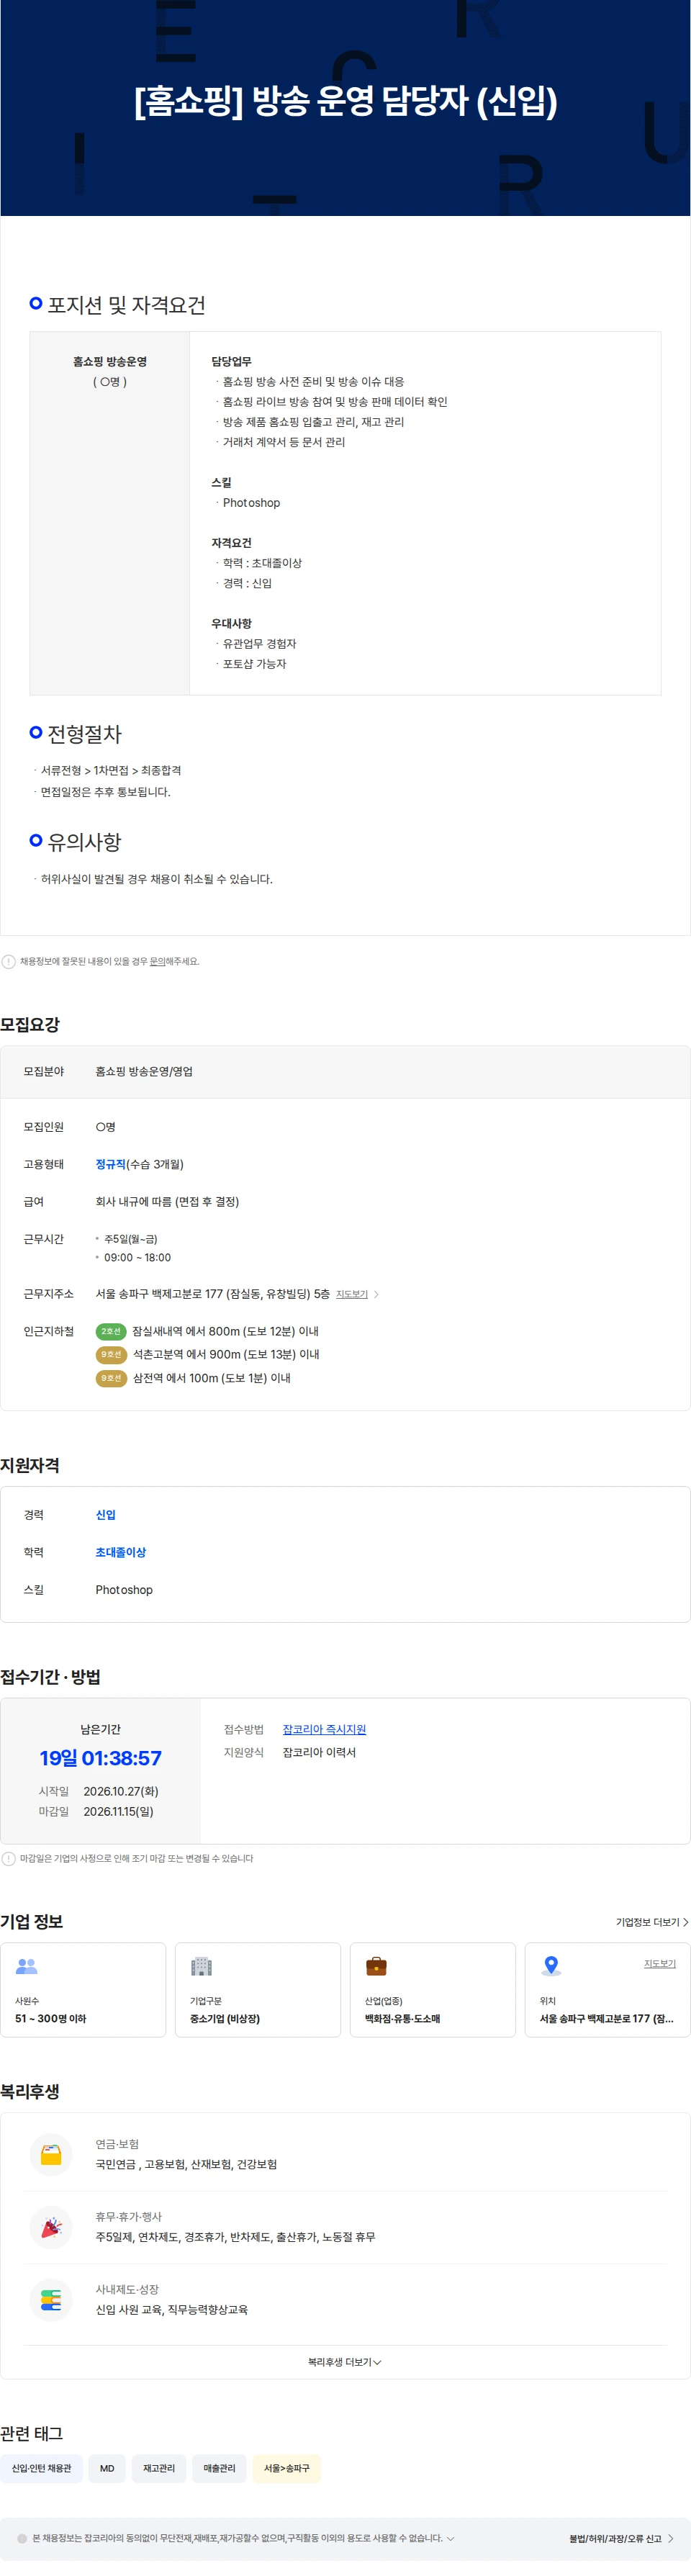Click the company type building icon

coord(201,1966)
